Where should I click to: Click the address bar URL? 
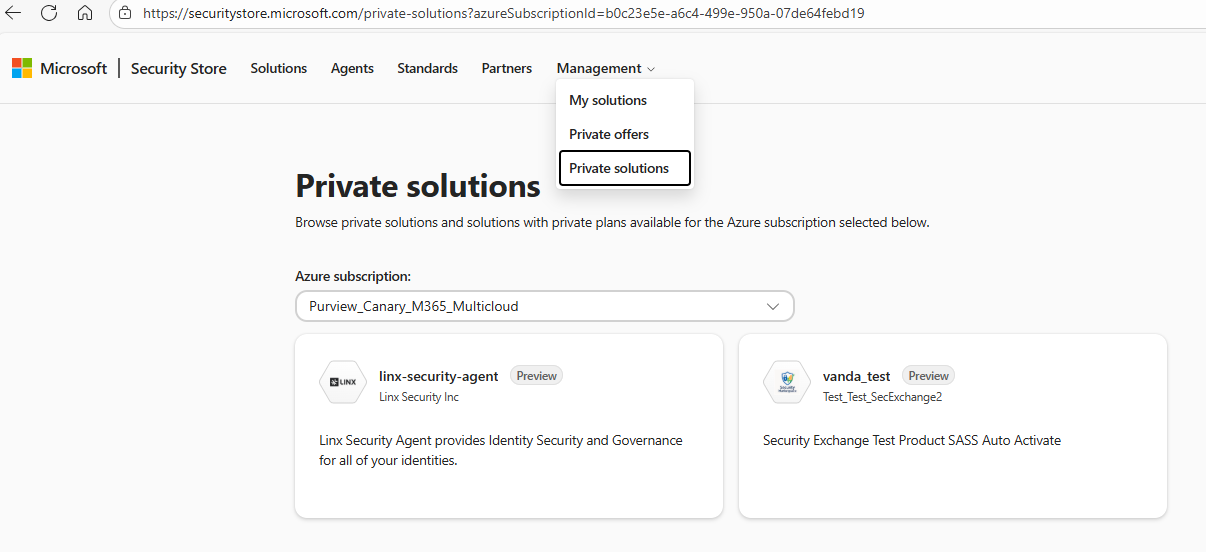[504, 13]
